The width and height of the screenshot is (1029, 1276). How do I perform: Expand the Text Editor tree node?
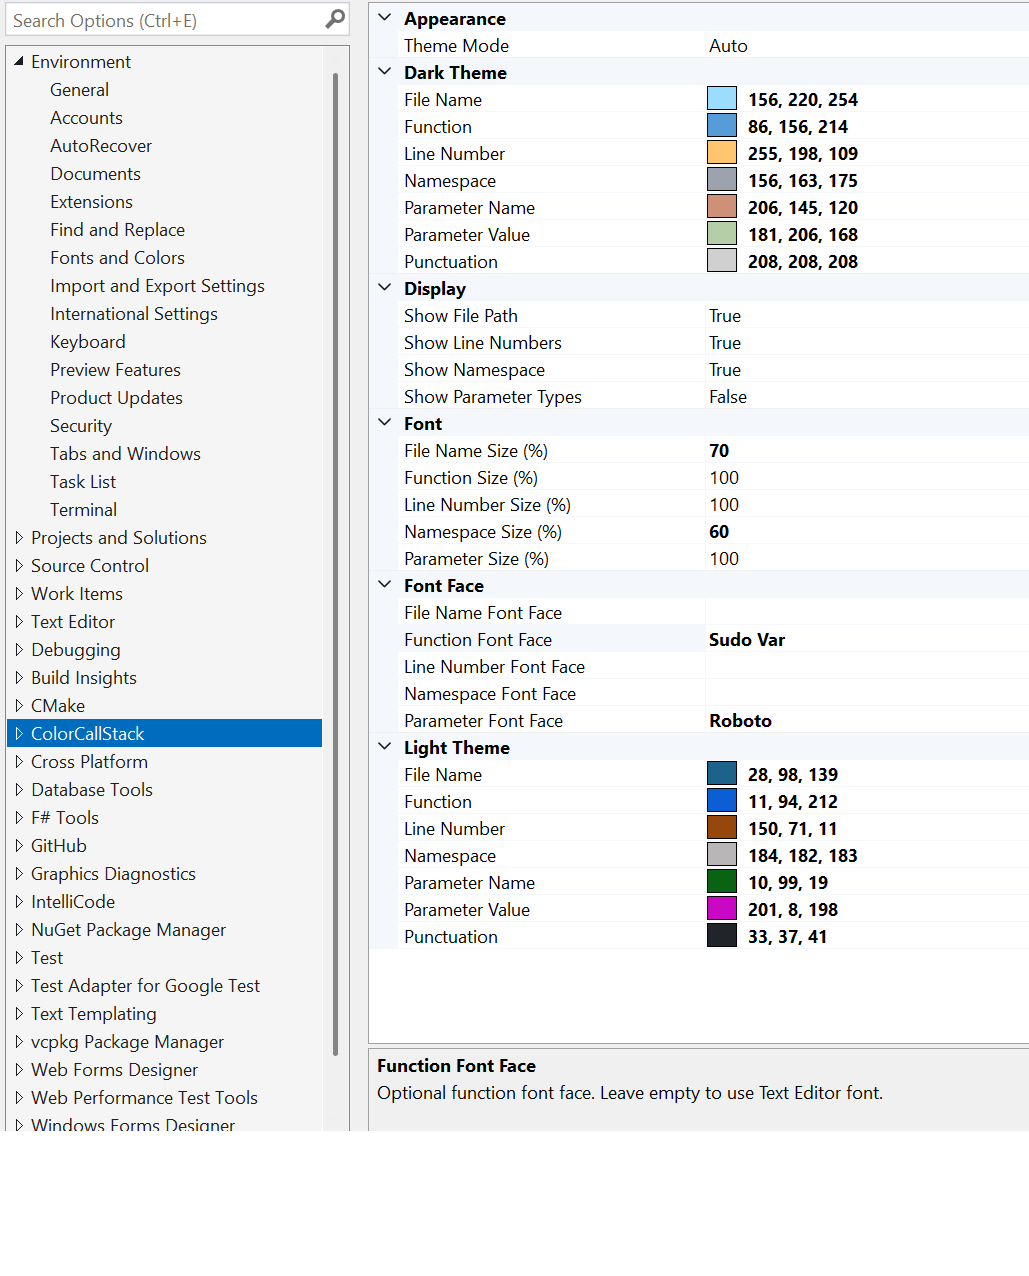19,622
